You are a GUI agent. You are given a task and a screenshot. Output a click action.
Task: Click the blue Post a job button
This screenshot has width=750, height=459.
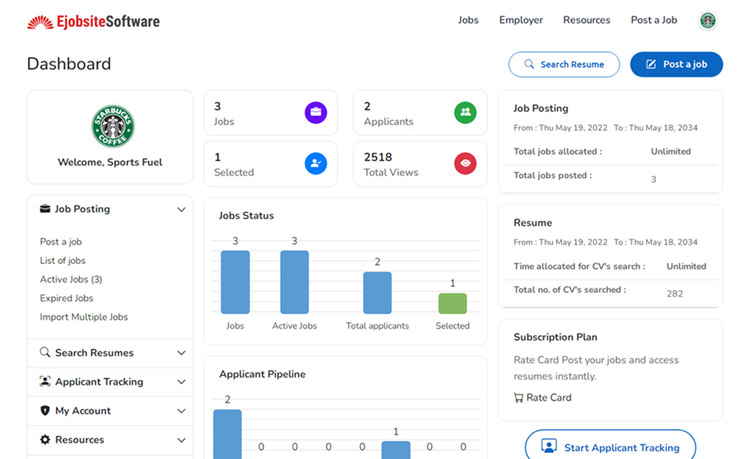676,65
